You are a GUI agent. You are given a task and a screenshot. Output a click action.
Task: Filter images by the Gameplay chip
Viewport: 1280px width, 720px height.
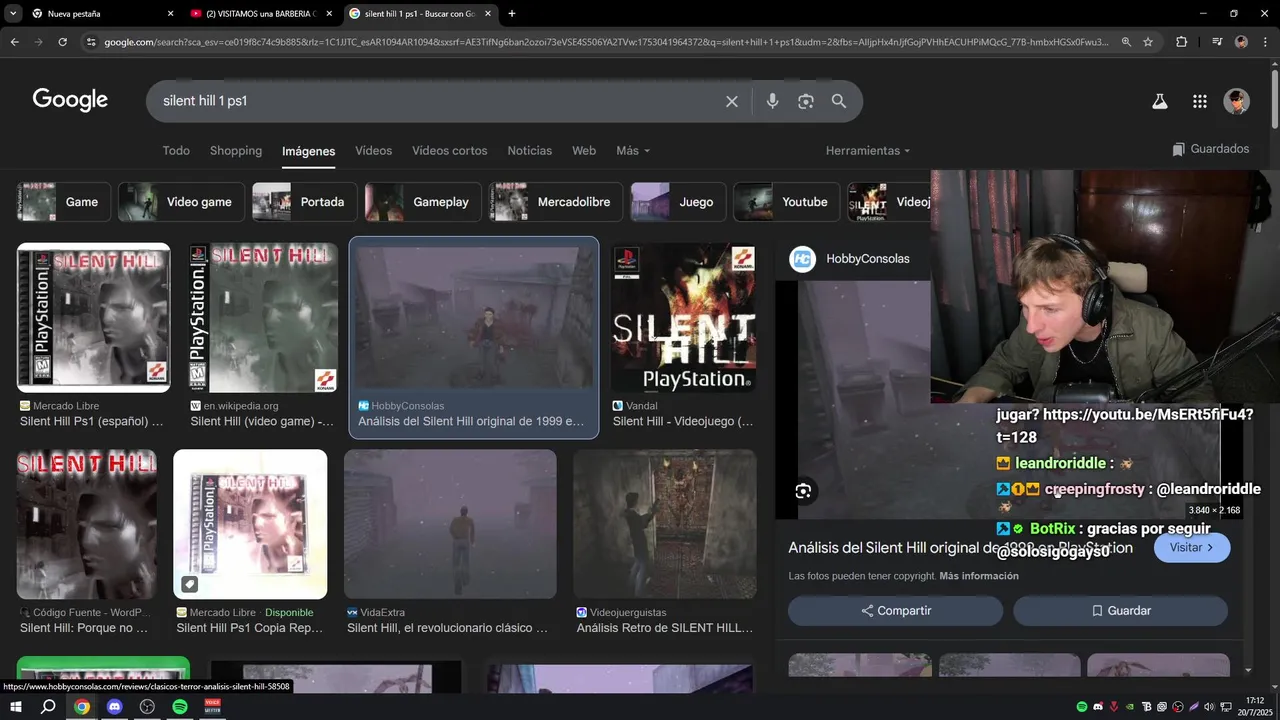tap(423, 202)
